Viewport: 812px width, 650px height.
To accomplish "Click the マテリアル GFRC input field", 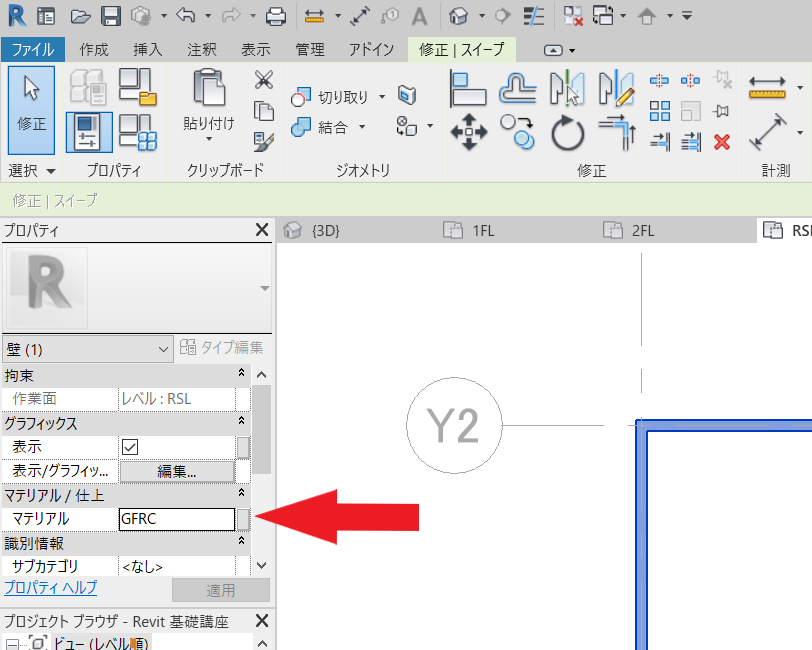I will coord(177,519).
